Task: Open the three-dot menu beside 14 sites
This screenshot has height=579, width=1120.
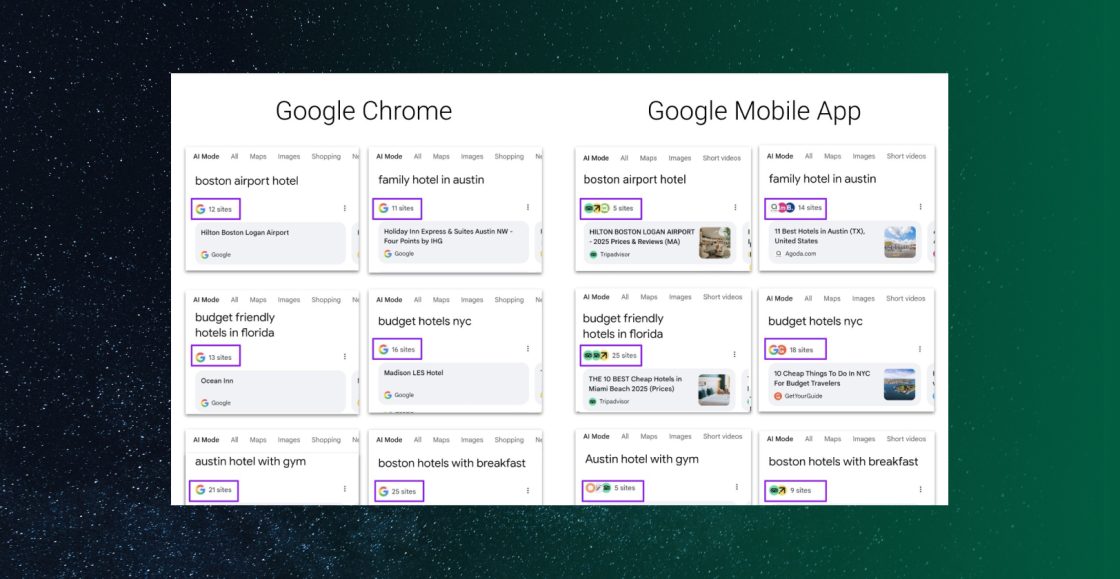Action: click(x=920, y=207)
